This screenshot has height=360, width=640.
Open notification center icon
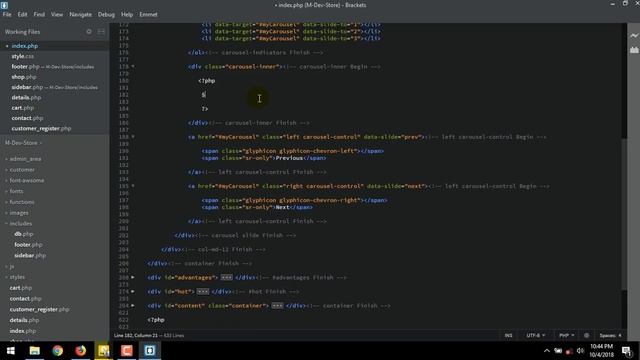[627, 351]
